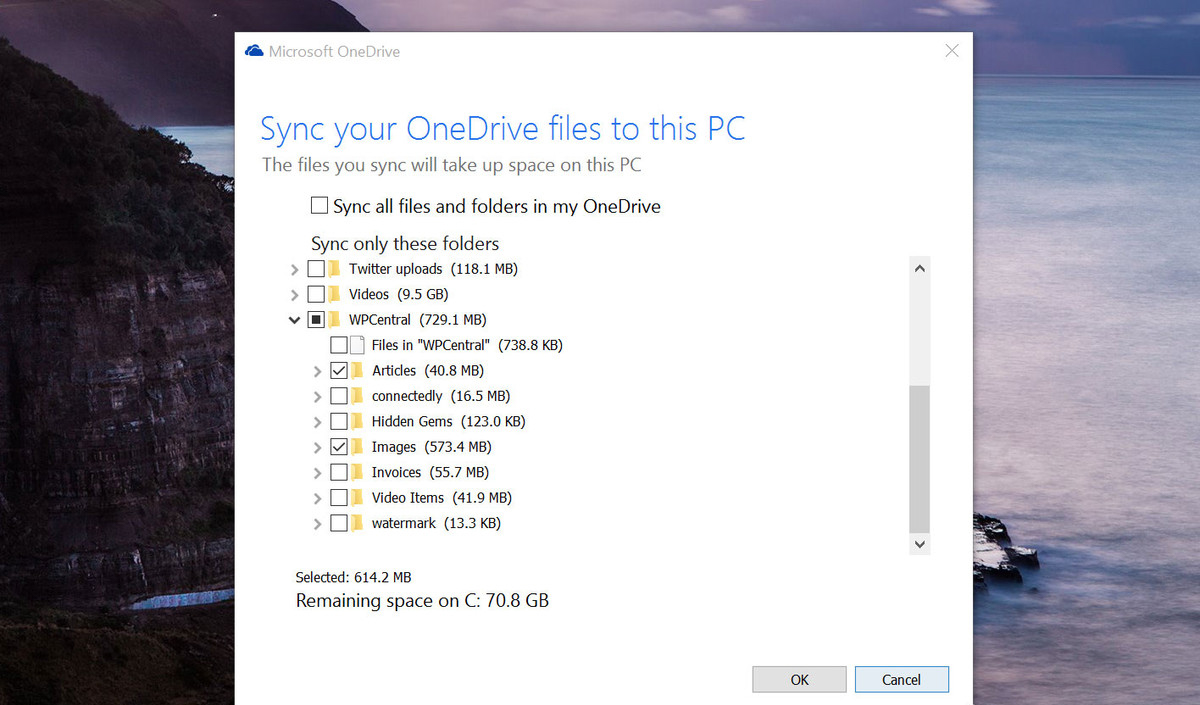
Task: Enable syncing all files and folders
Action: 319,205
